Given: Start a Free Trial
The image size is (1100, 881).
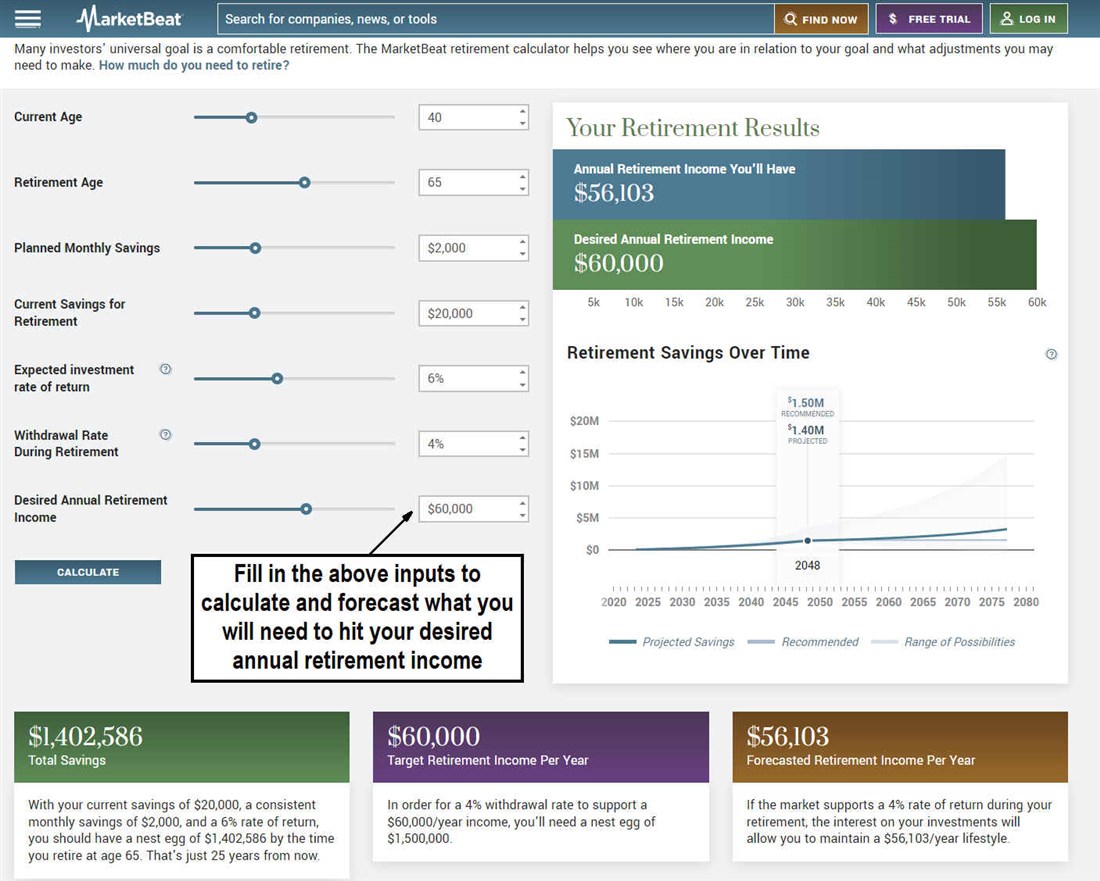Looking at the screenshot, I should pyautogui.click(x=929, y=19).
